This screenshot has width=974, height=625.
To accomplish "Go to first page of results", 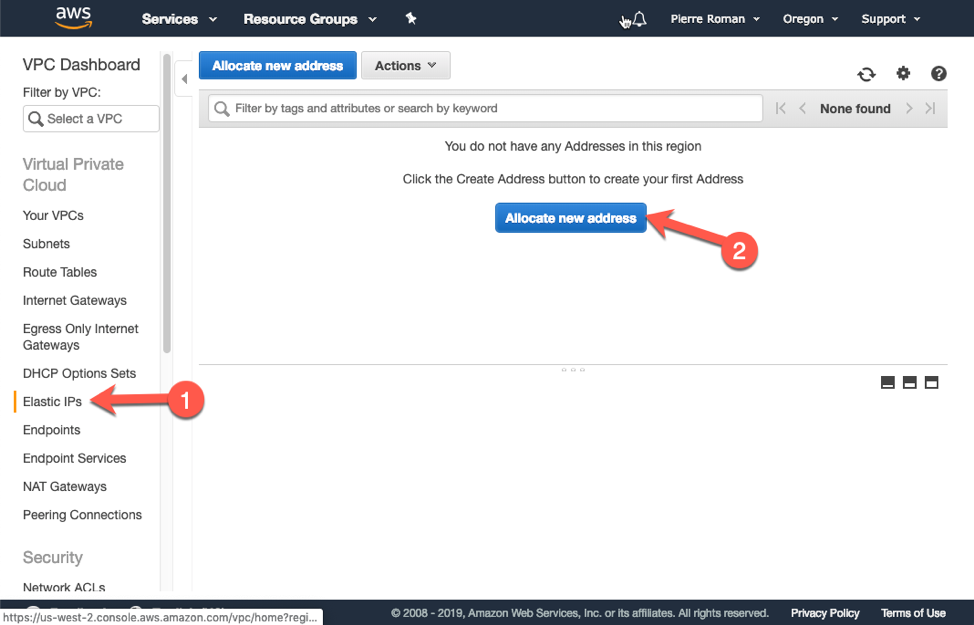I will [x=780, y=108].
